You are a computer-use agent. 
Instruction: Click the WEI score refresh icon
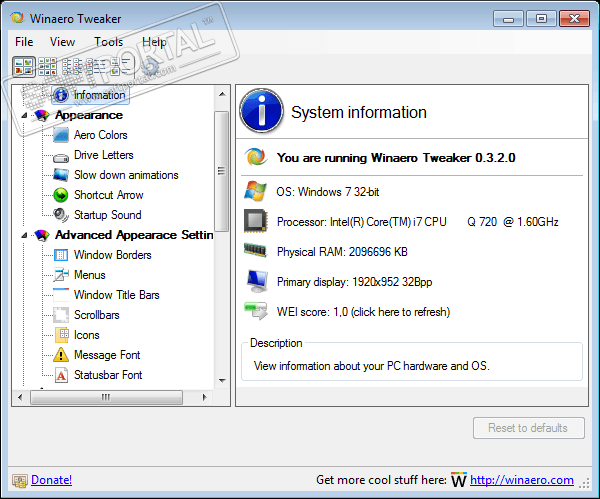[x=256, y=311]
